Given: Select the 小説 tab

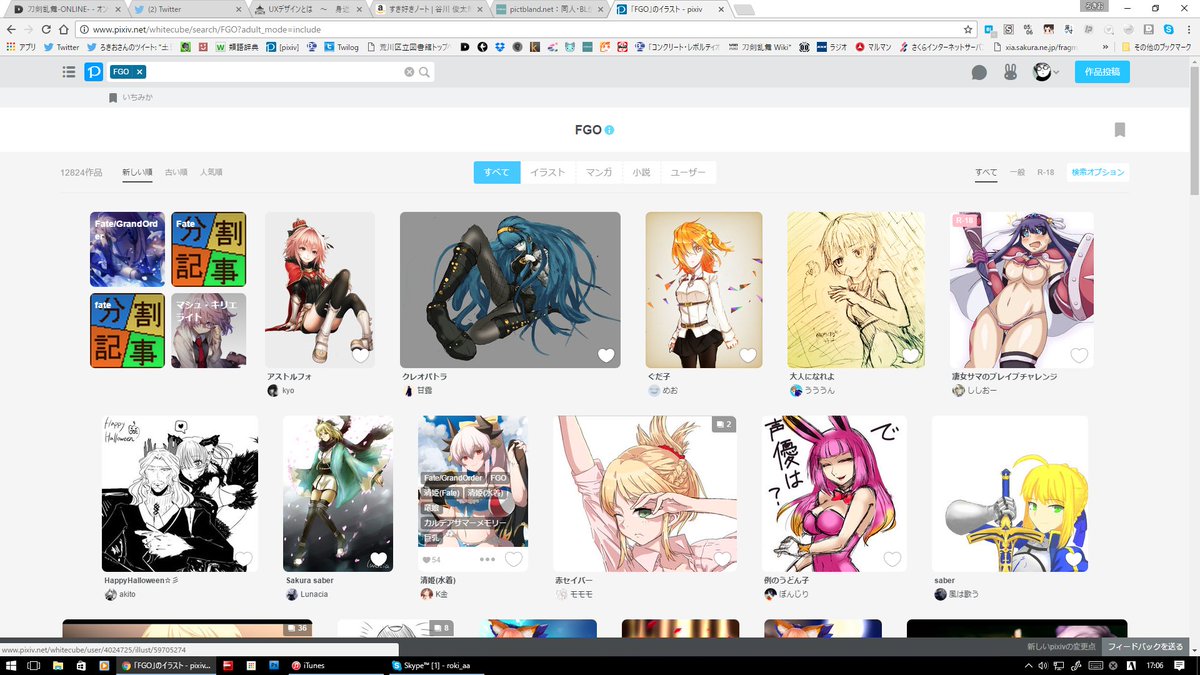Looking at the screenshot, I should [x=641, y=173].
